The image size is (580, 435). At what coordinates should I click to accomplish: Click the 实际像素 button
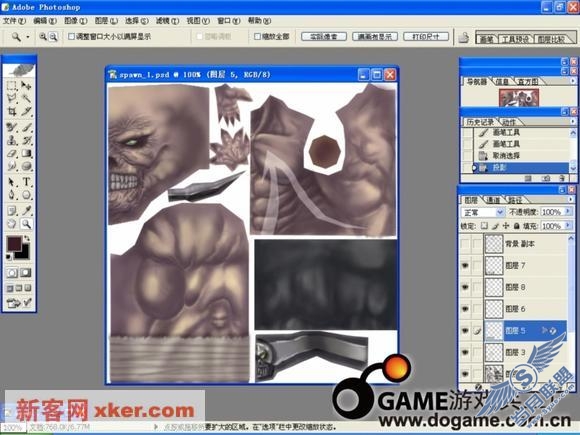[324, 37]
